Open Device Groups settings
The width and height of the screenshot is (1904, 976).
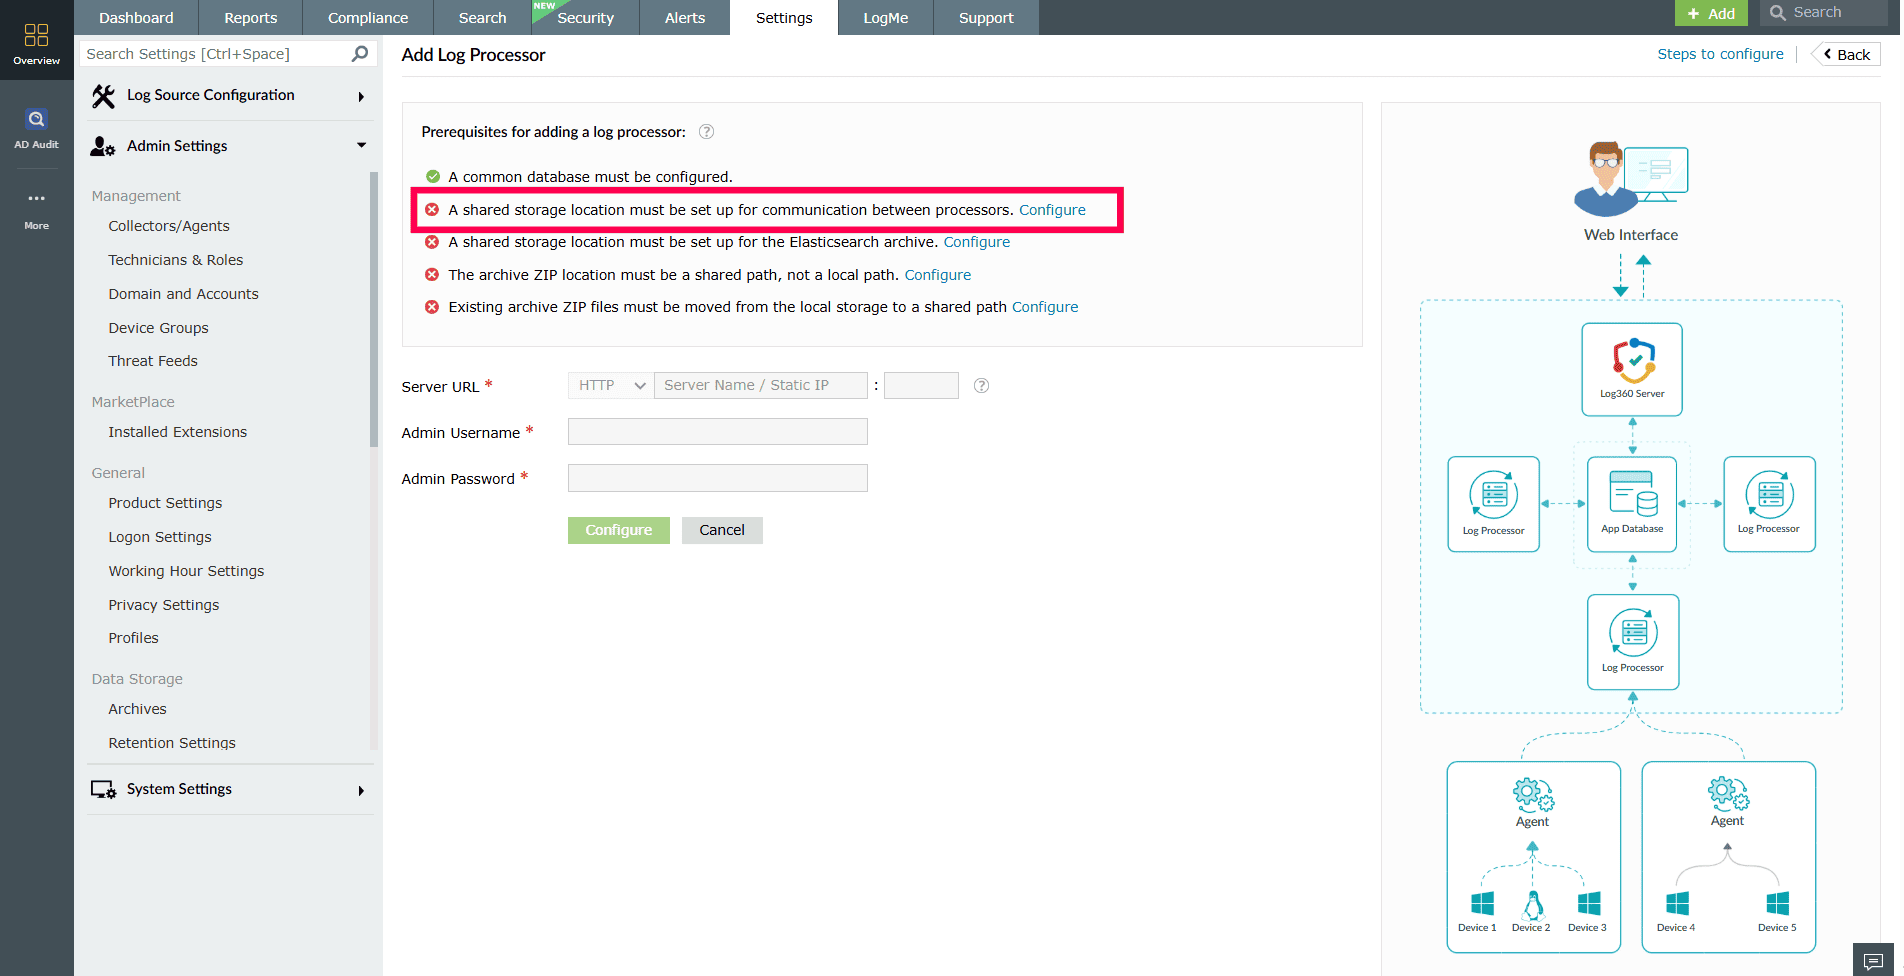point(158,328)
